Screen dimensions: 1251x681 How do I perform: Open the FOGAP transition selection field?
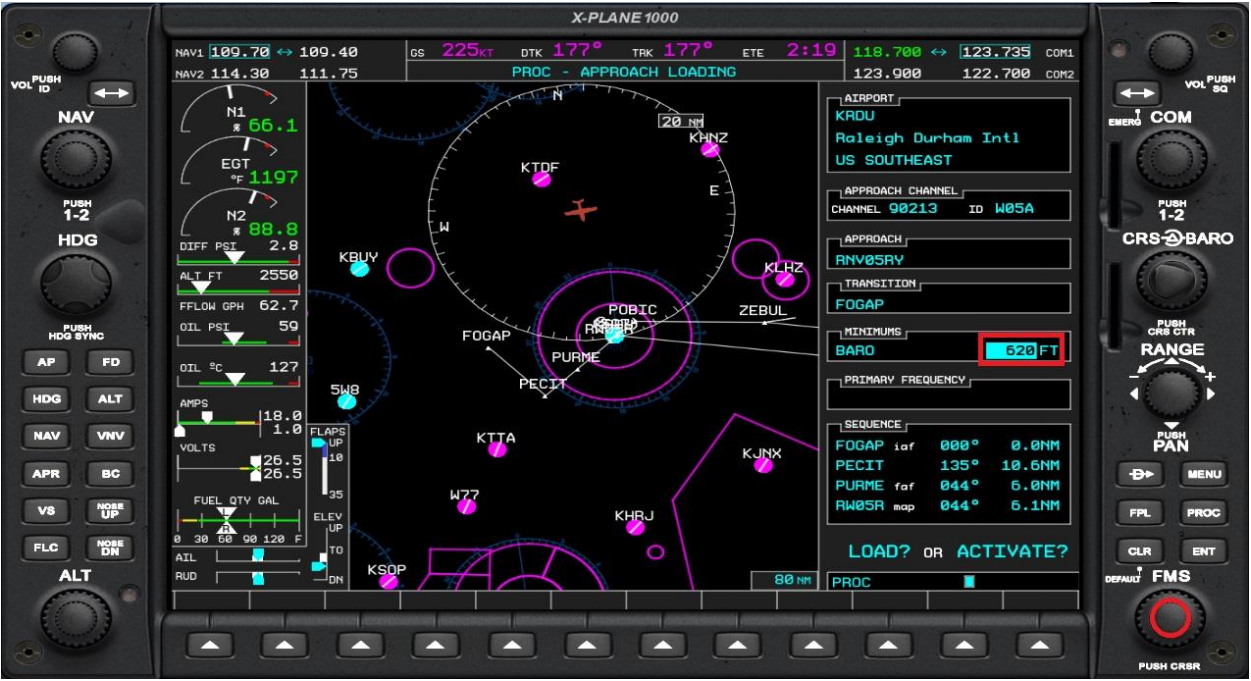(x=949, y=304)
